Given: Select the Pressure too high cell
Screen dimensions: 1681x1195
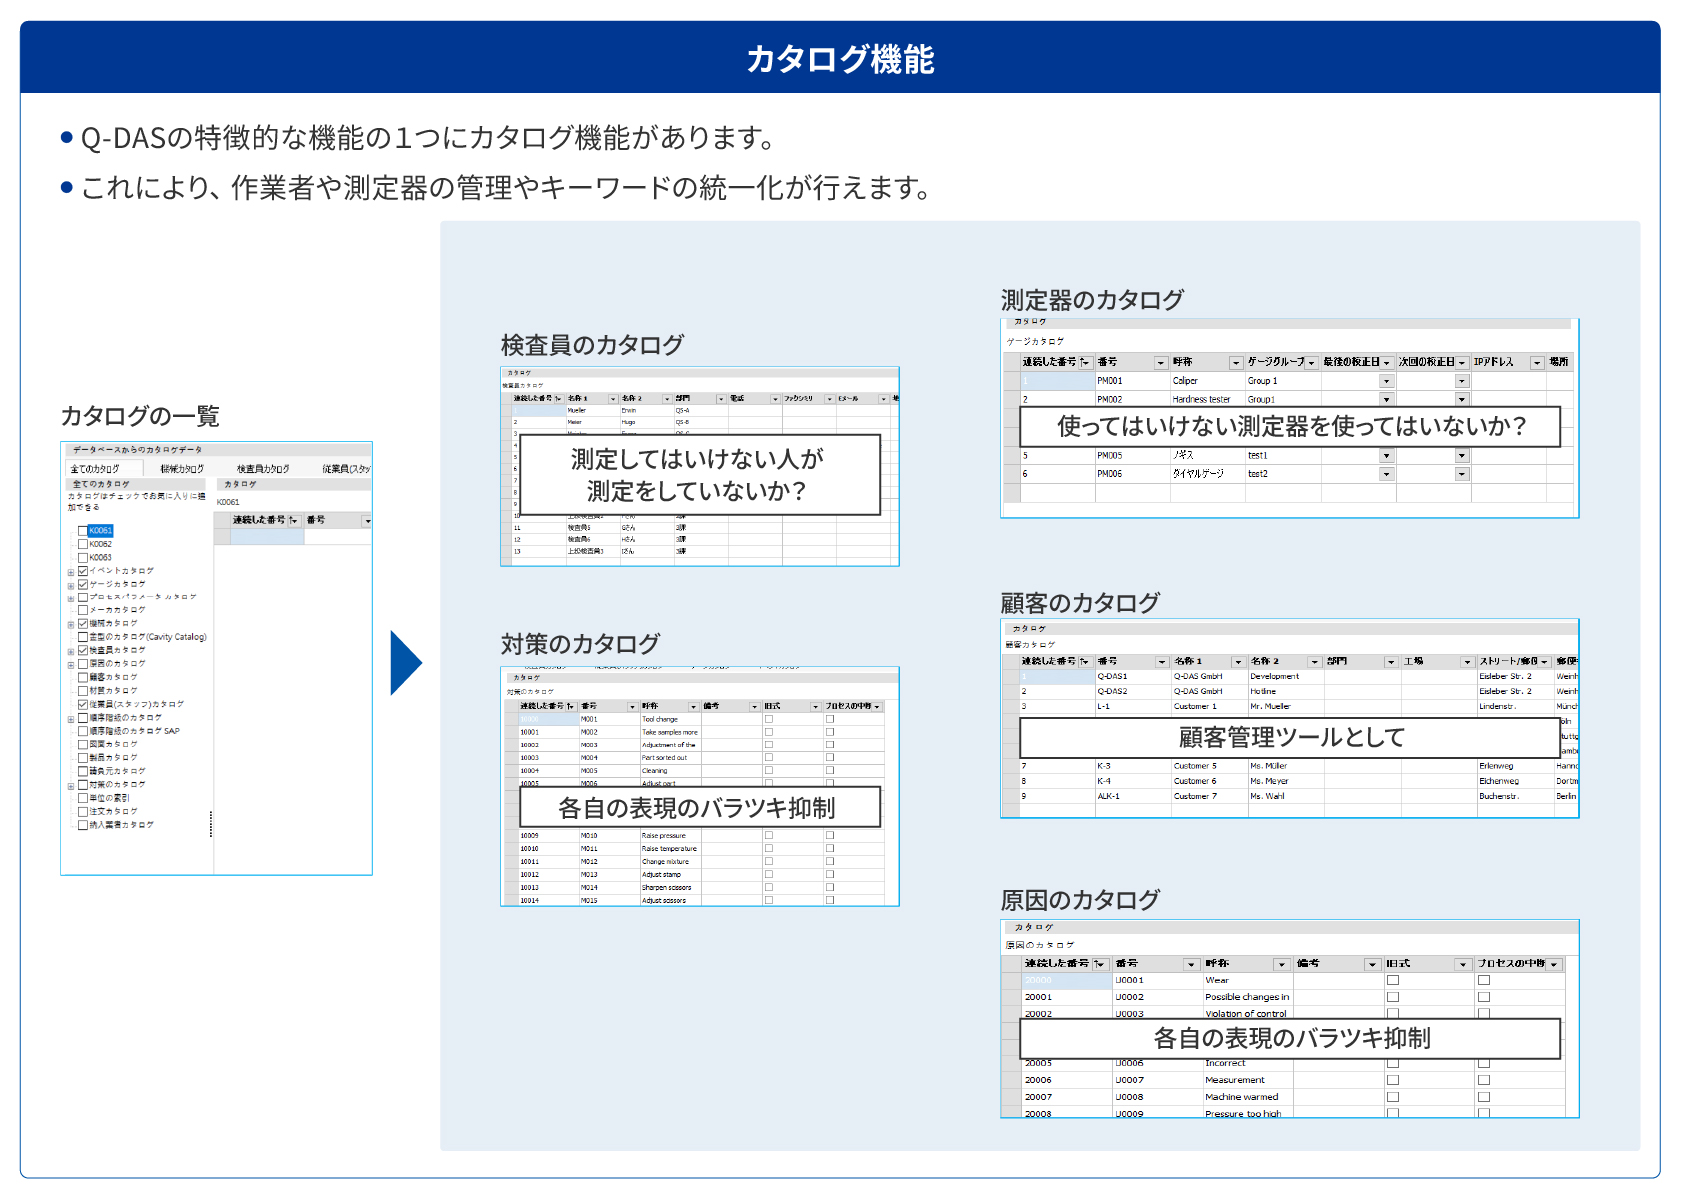Looking at the screenshot, I should coord(1247,1113).
